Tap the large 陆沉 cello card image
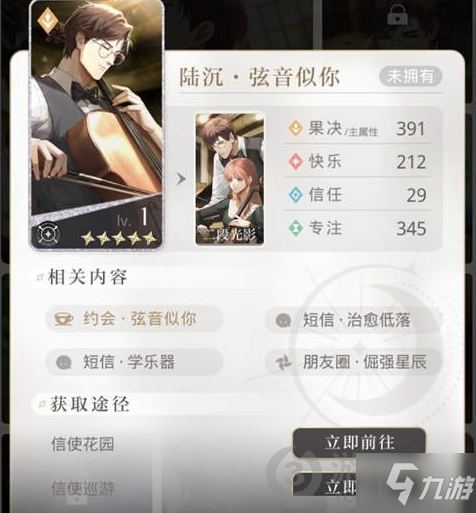Image resolution: width=476 pixels, height=513 pixels. pyautogui.click(x=96, y=124)
